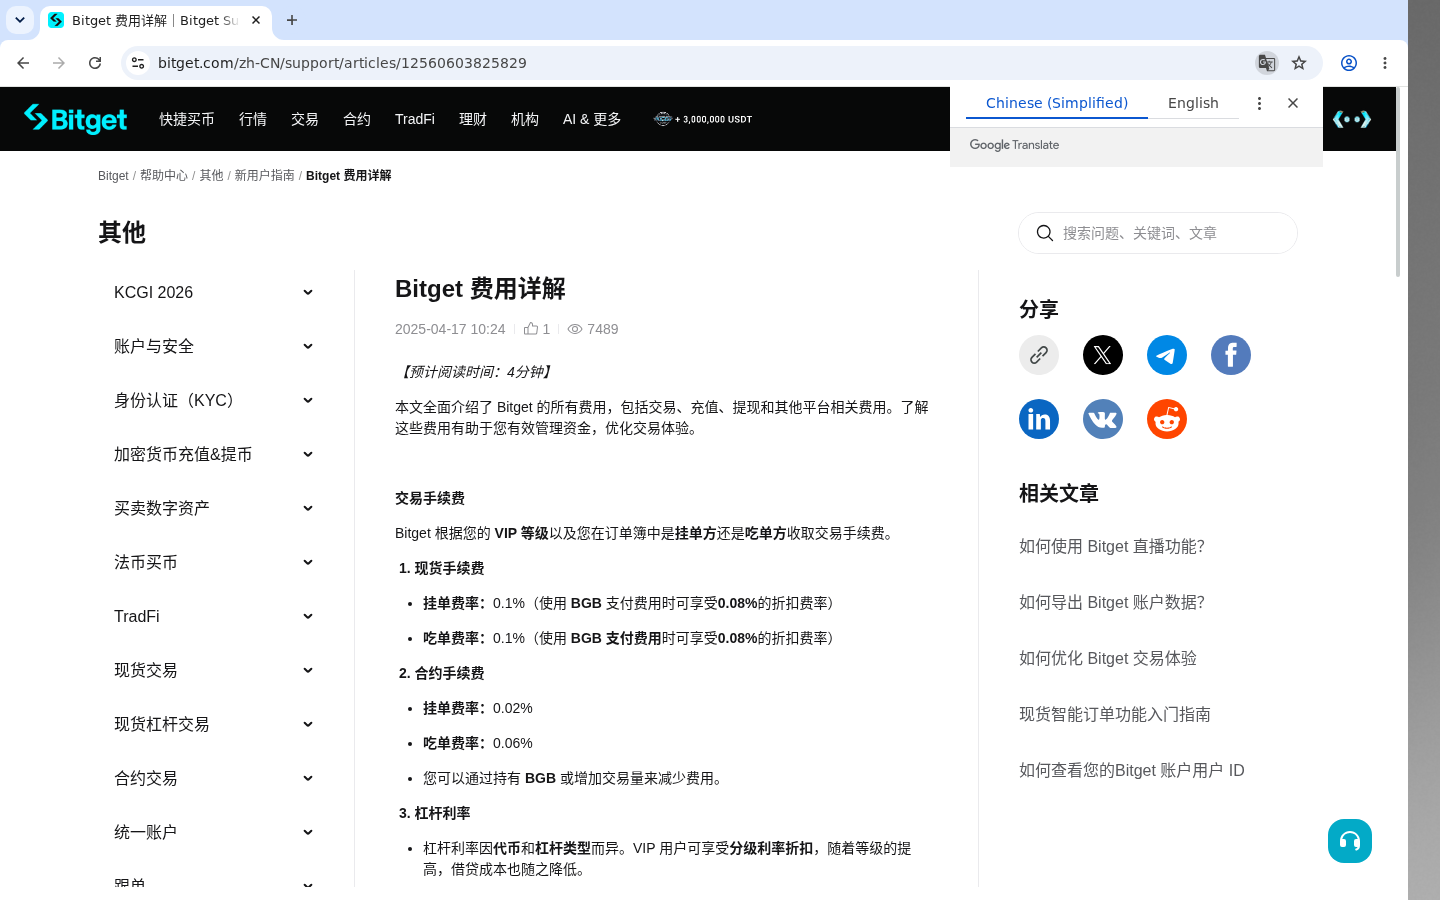The image size is (1440, 900).
Task: Expand 买卖数字资产 section
Action: point(214,508)
